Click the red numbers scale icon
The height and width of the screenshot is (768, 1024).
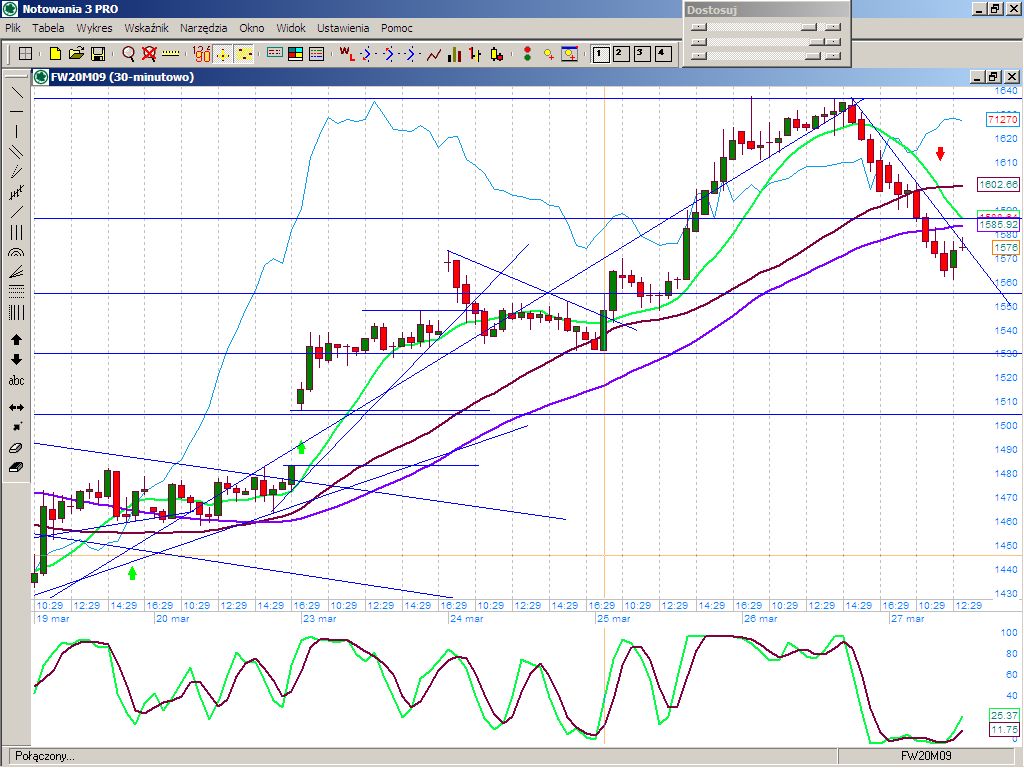pos(202,54)
